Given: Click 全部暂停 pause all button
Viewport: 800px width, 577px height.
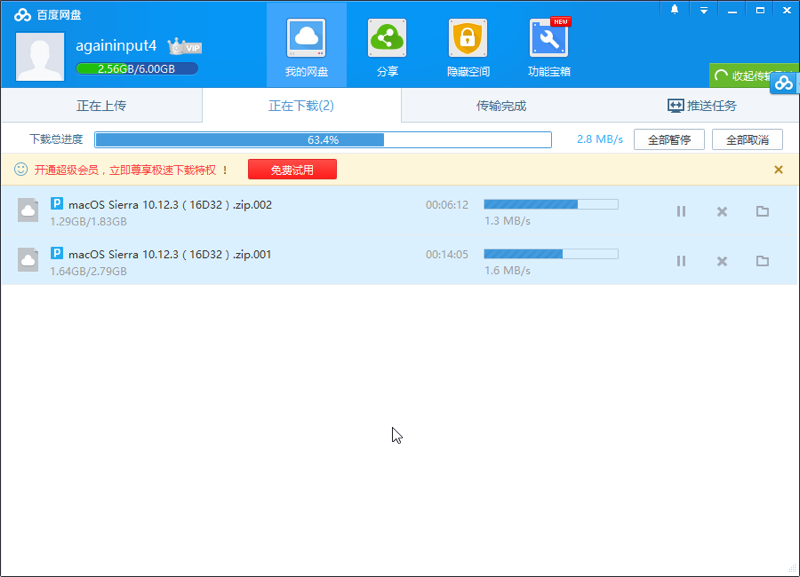Looking at the screenshot, I should (669, 140).
